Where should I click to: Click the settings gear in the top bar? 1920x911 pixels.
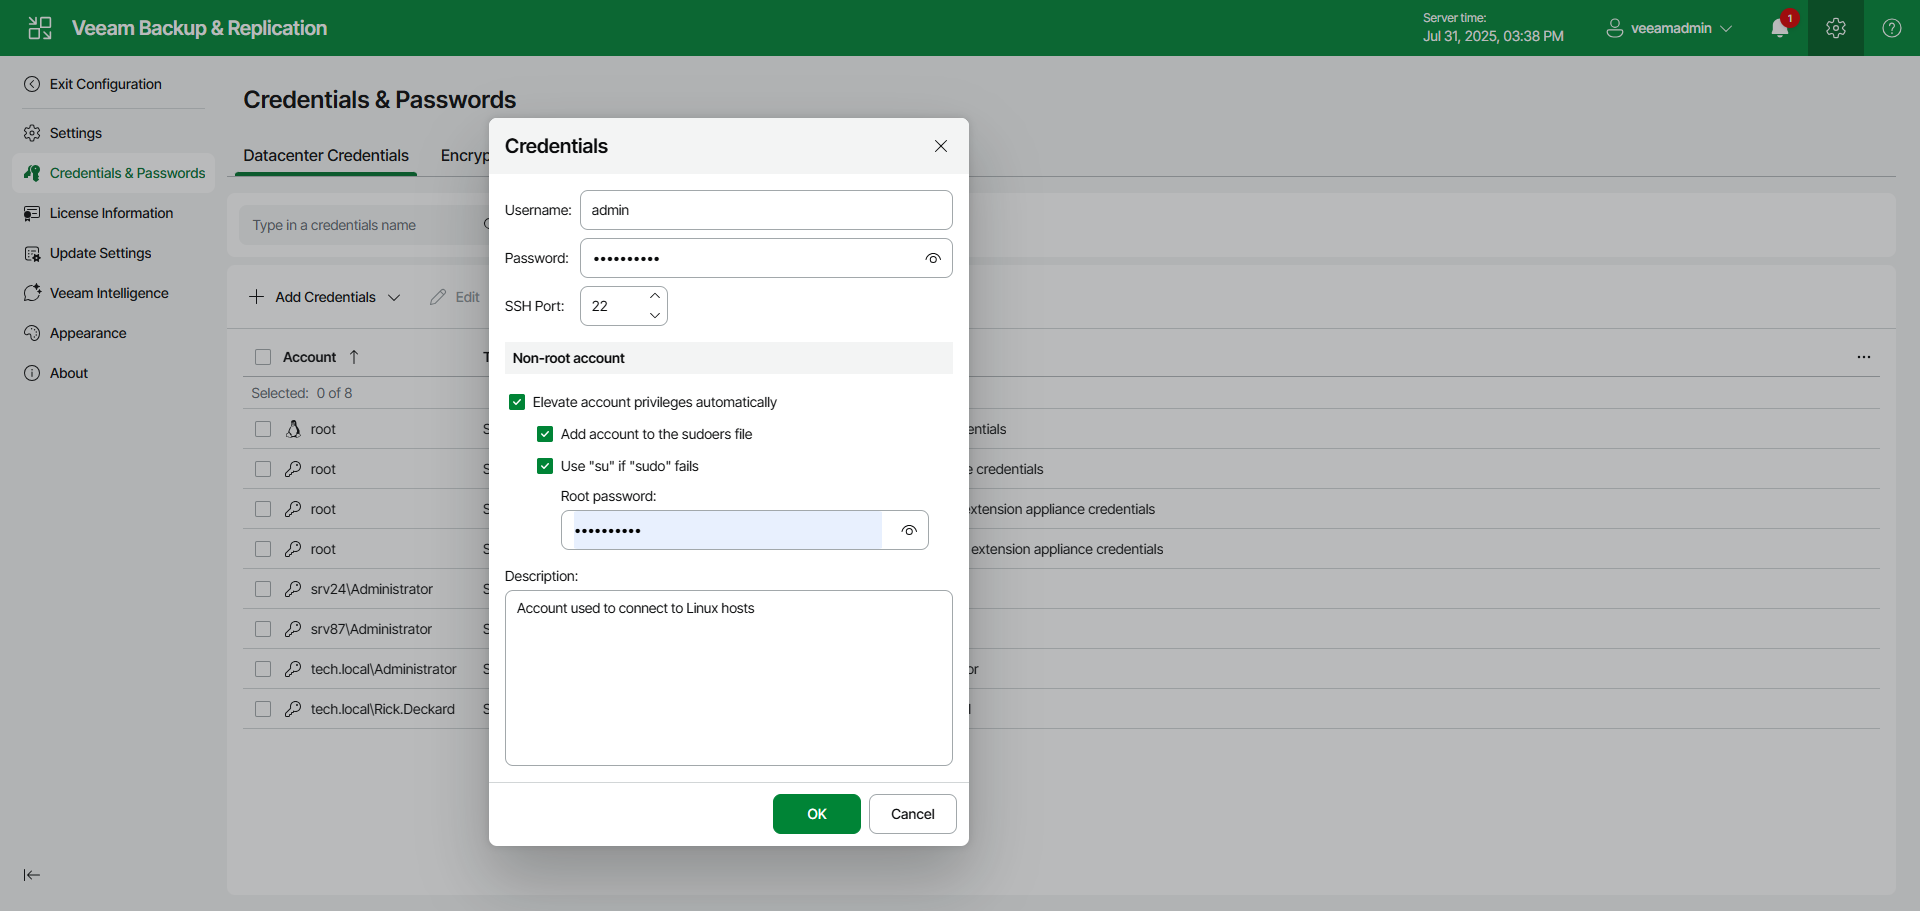coord(1835,28)
